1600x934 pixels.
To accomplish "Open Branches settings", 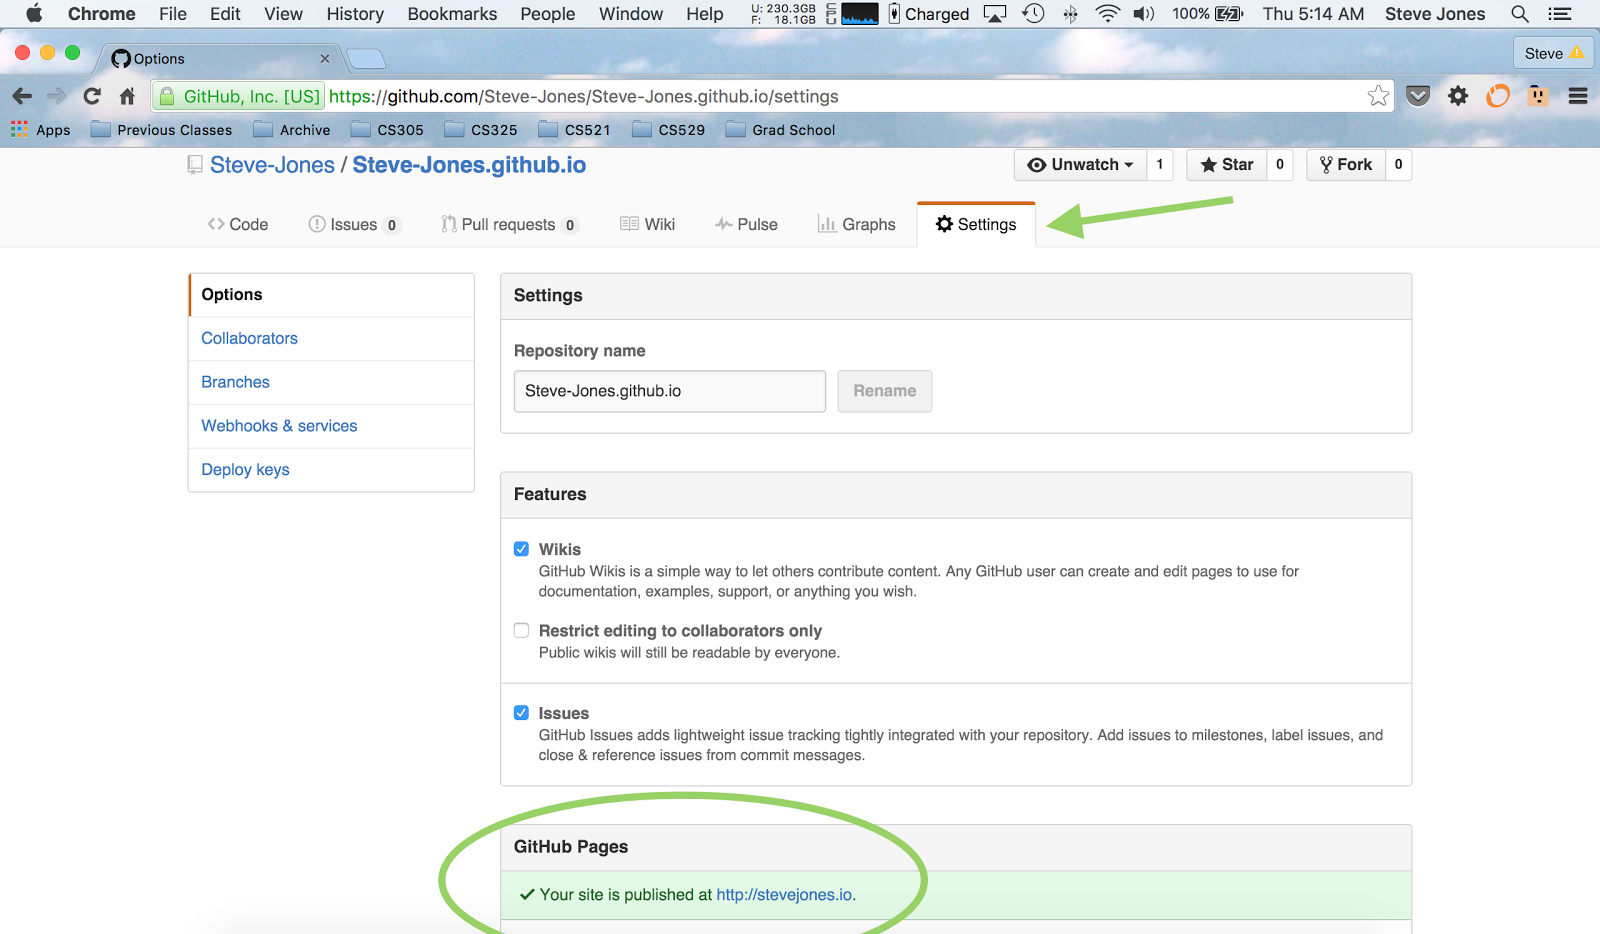I will pyautogui.click(x=331, y=382).
